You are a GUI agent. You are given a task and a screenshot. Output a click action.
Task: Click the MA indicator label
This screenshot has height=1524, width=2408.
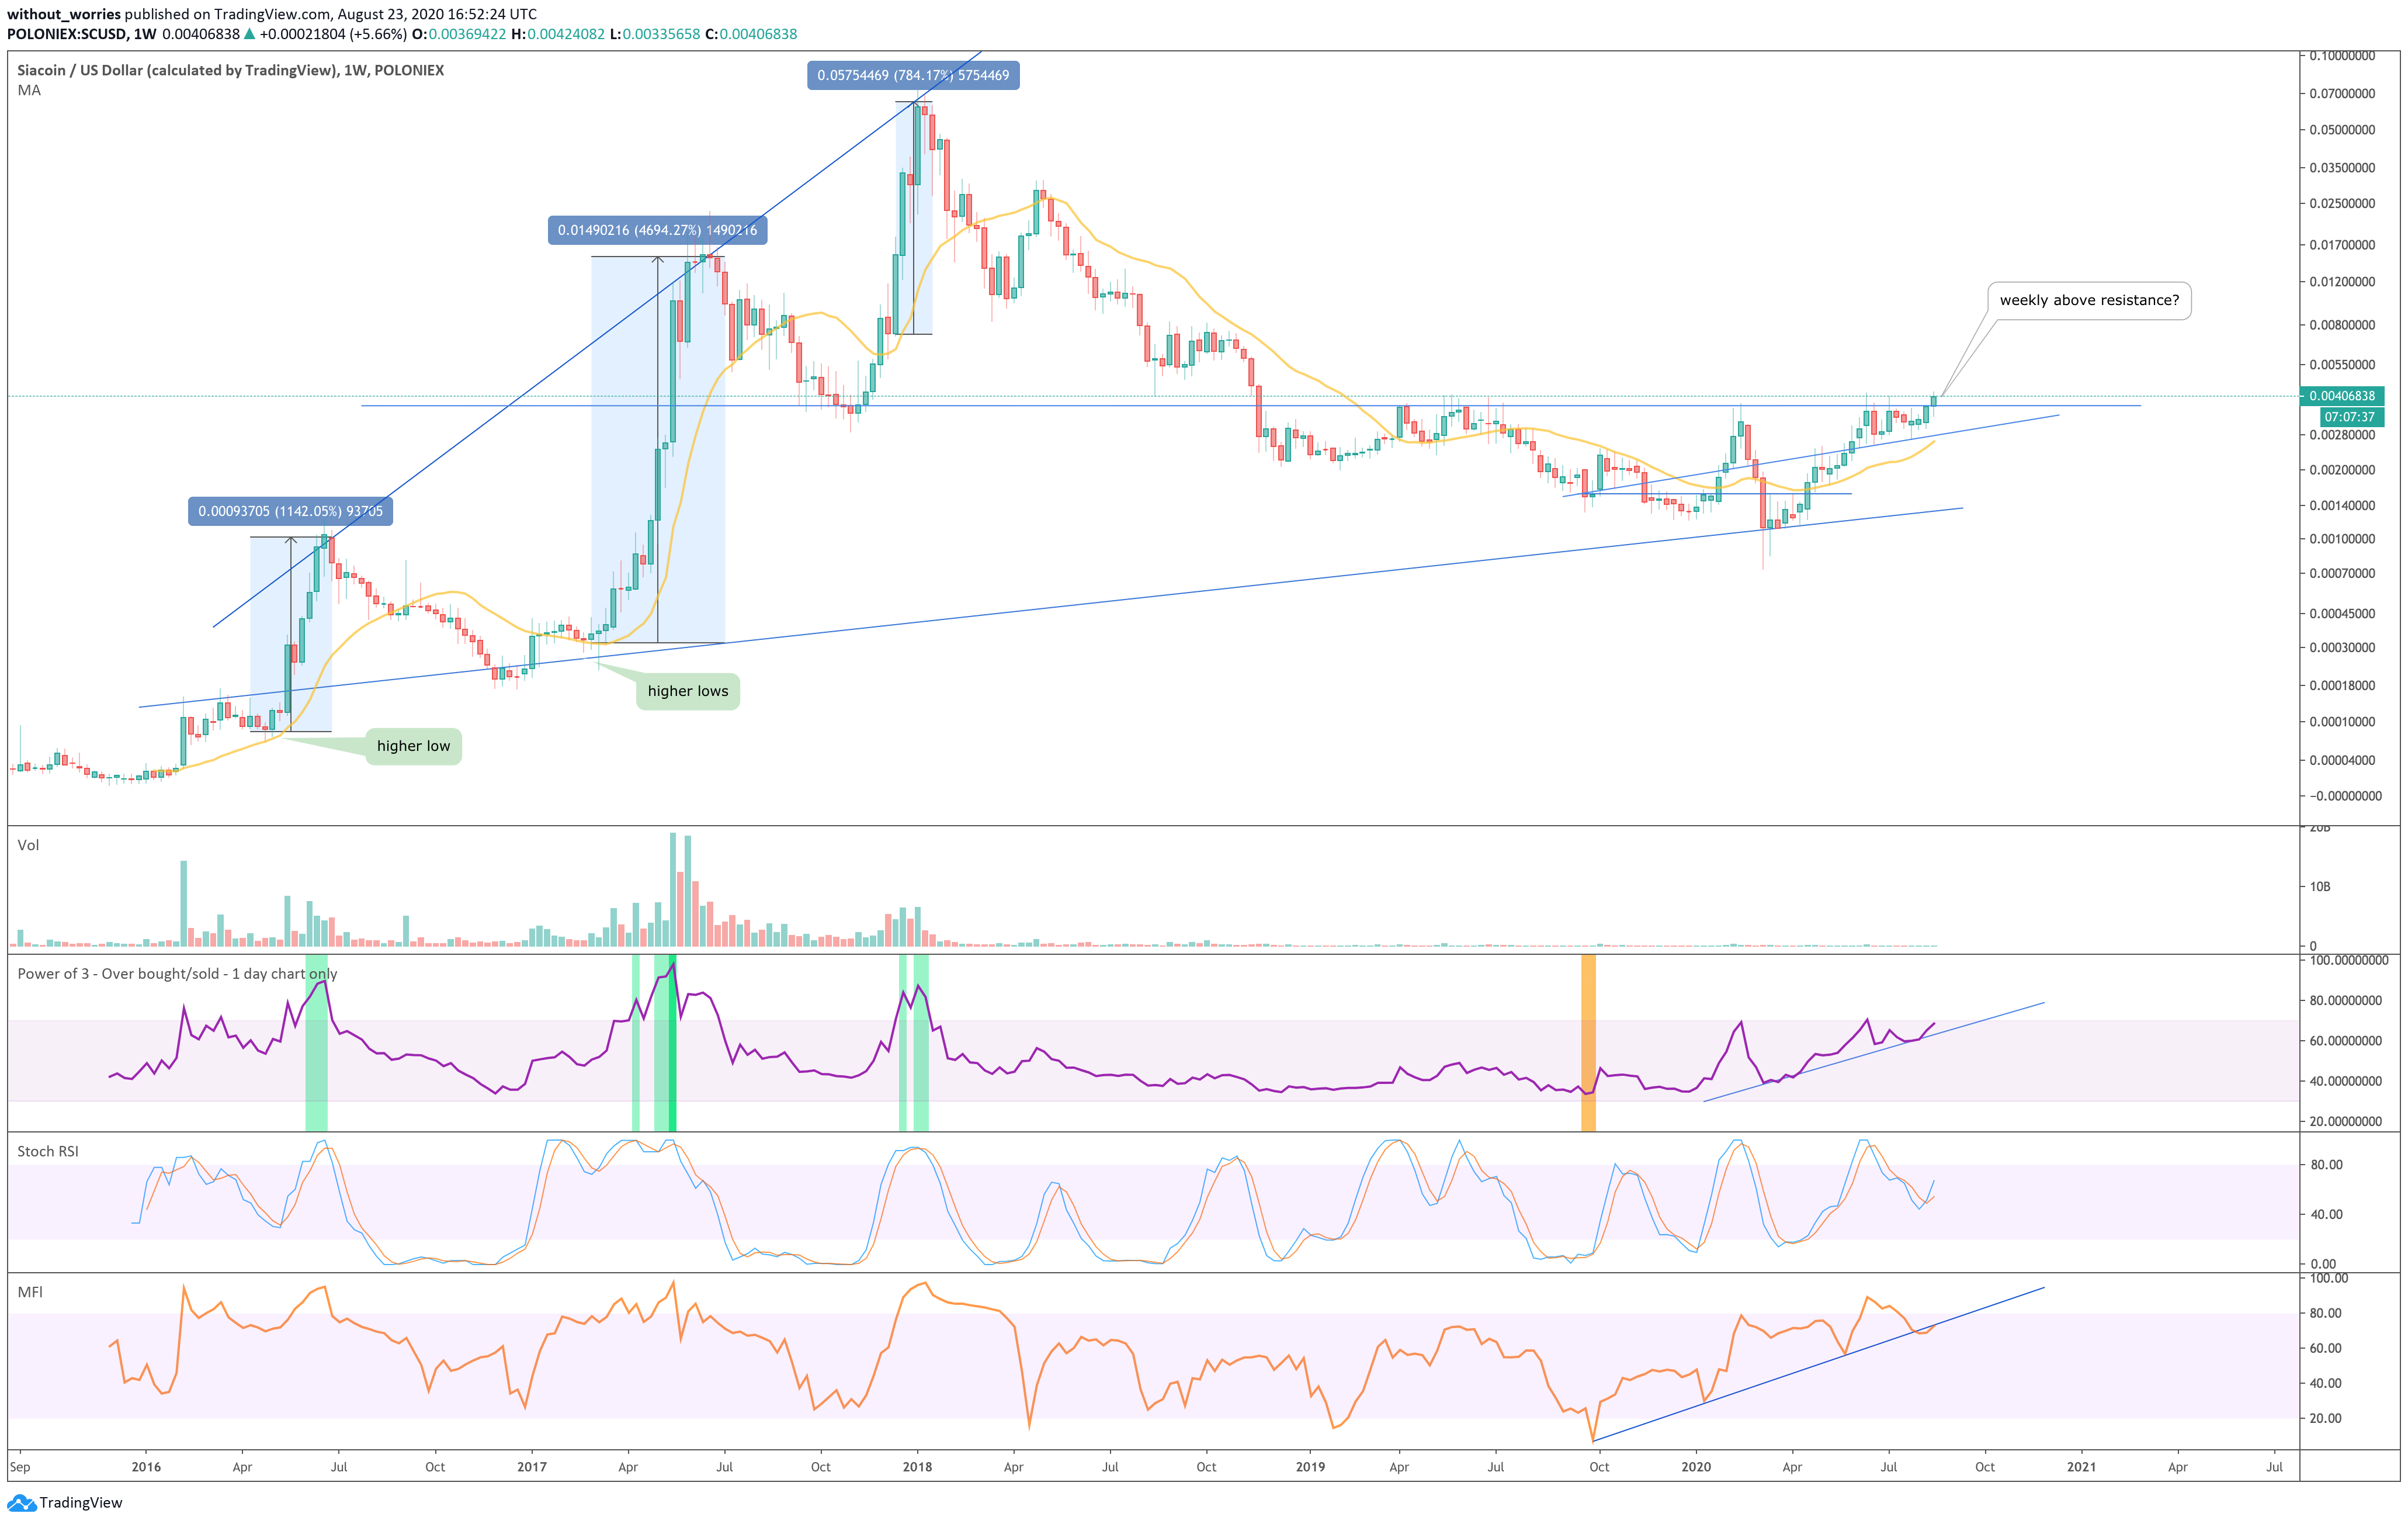click(29, 90)
